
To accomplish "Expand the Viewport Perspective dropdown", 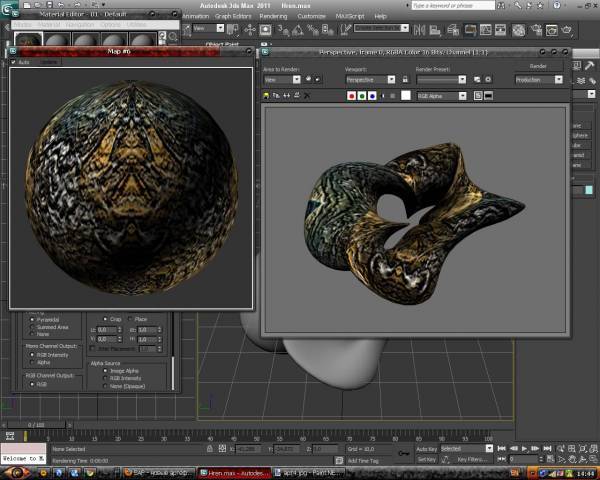I will click(370, 79).
